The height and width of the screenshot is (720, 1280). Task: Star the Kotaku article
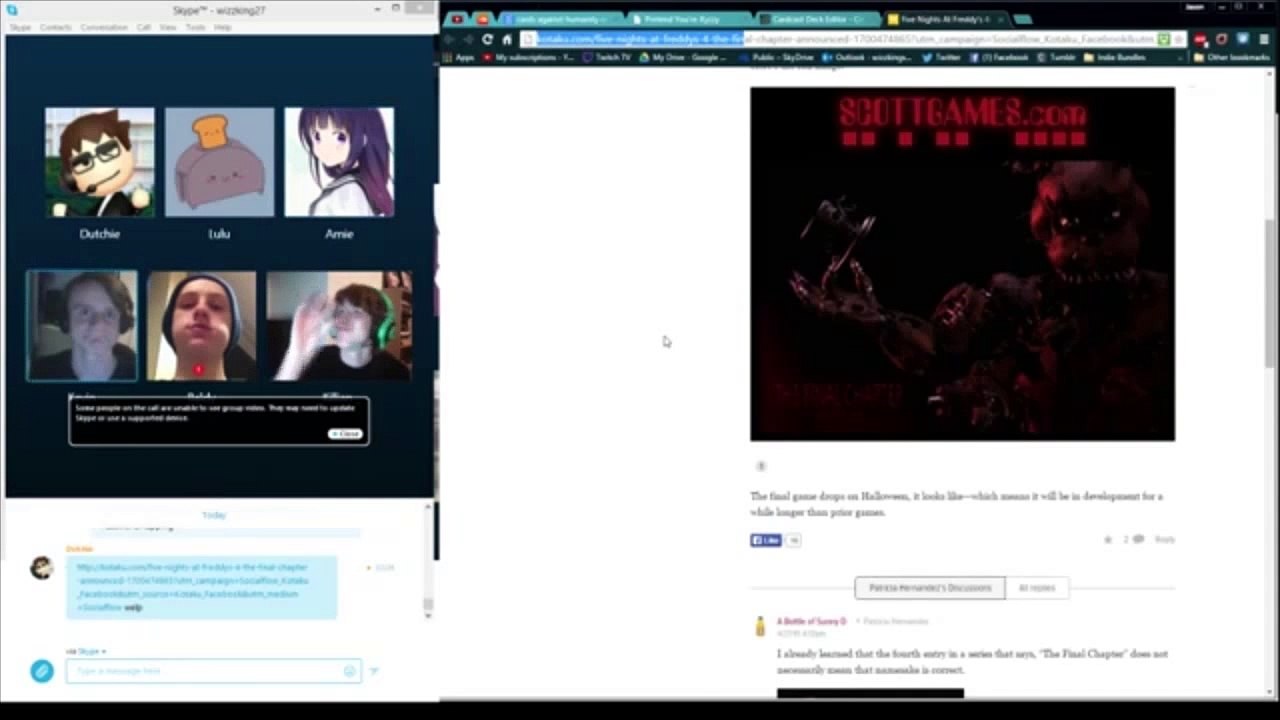[x=1108, y=540]
